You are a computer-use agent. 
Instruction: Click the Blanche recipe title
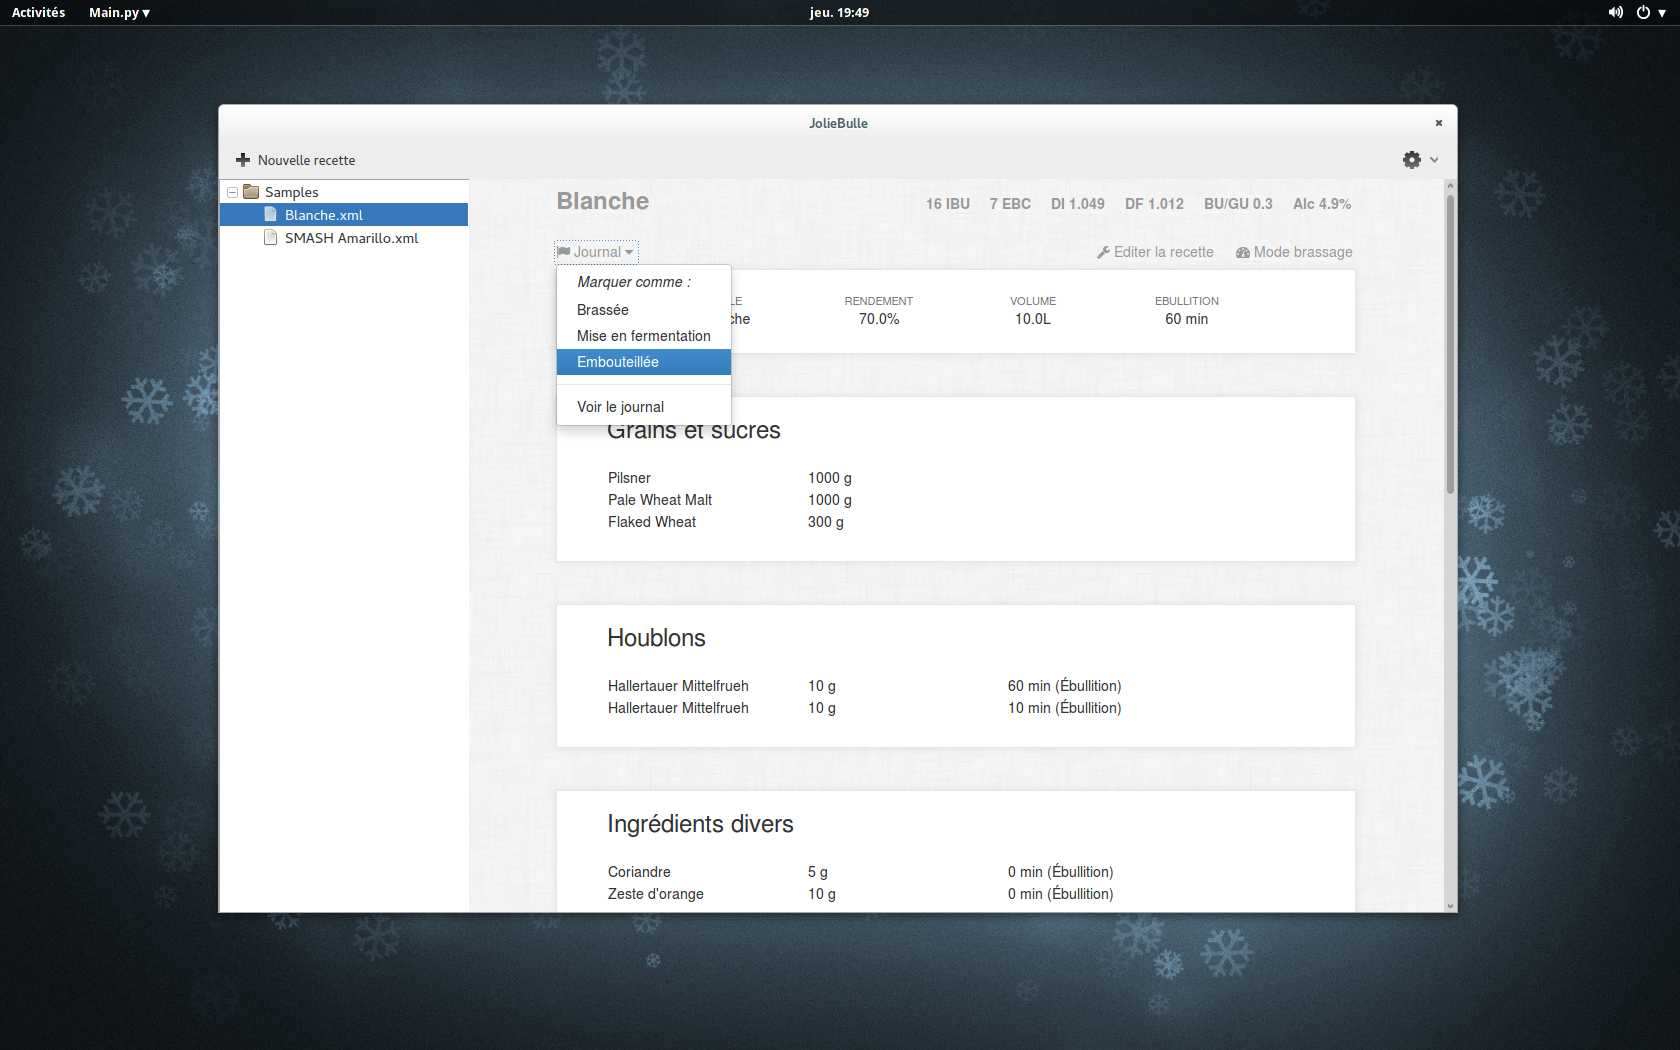point(603,201)
